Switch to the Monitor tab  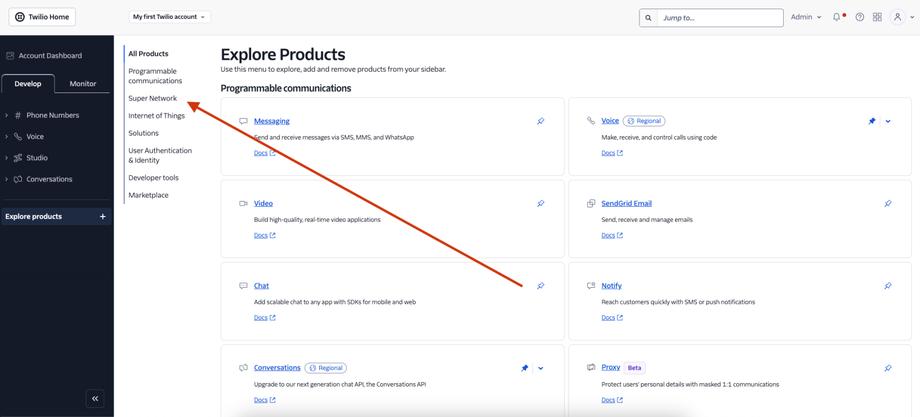(83, 84)
